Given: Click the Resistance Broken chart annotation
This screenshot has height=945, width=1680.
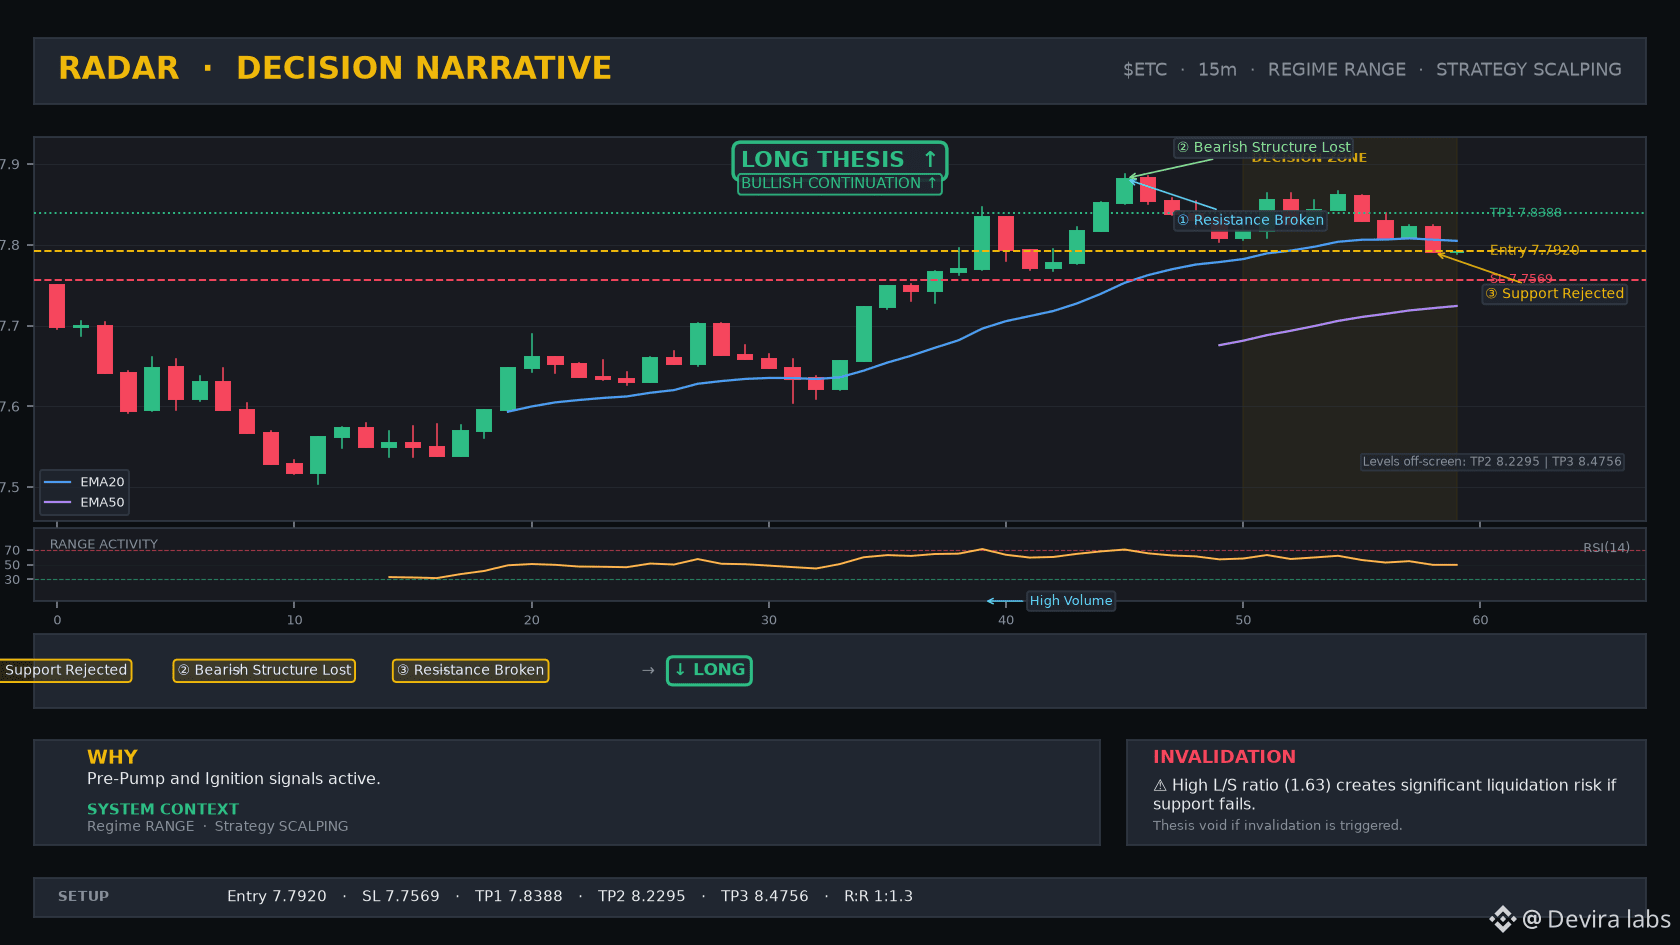Looking at the screenshot, I should (x=1250, y=220).
